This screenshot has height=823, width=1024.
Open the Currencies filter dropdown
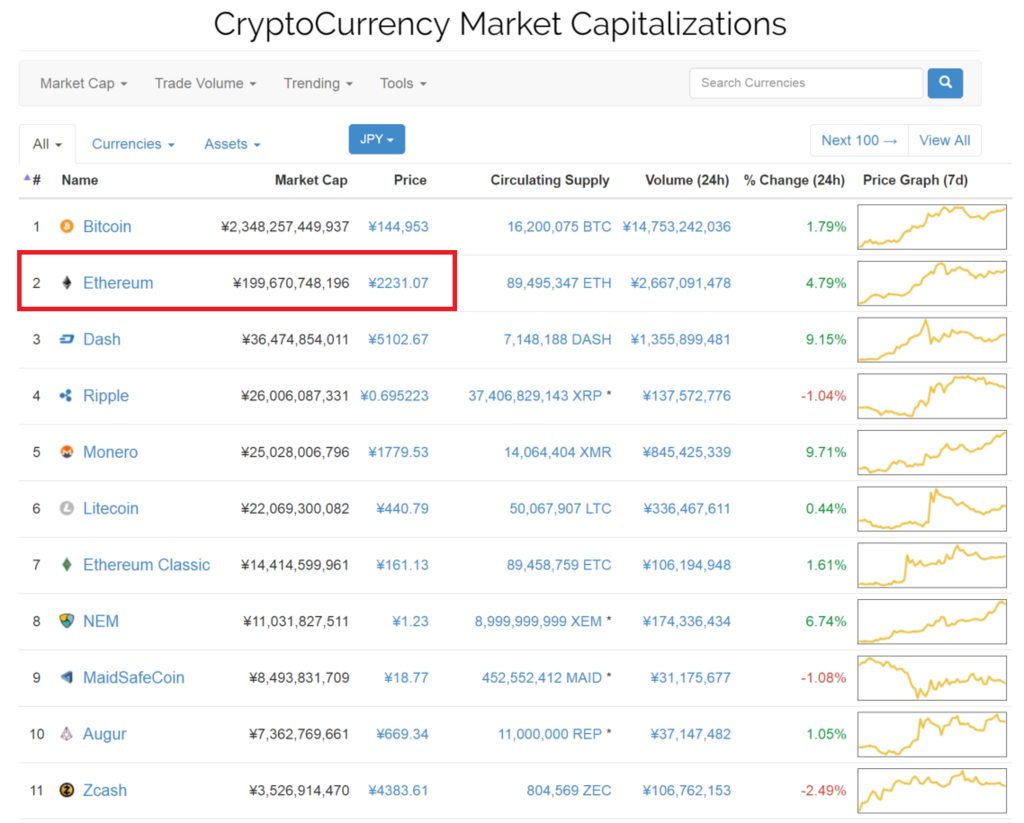pyautogui.click(x=133, y=144)
